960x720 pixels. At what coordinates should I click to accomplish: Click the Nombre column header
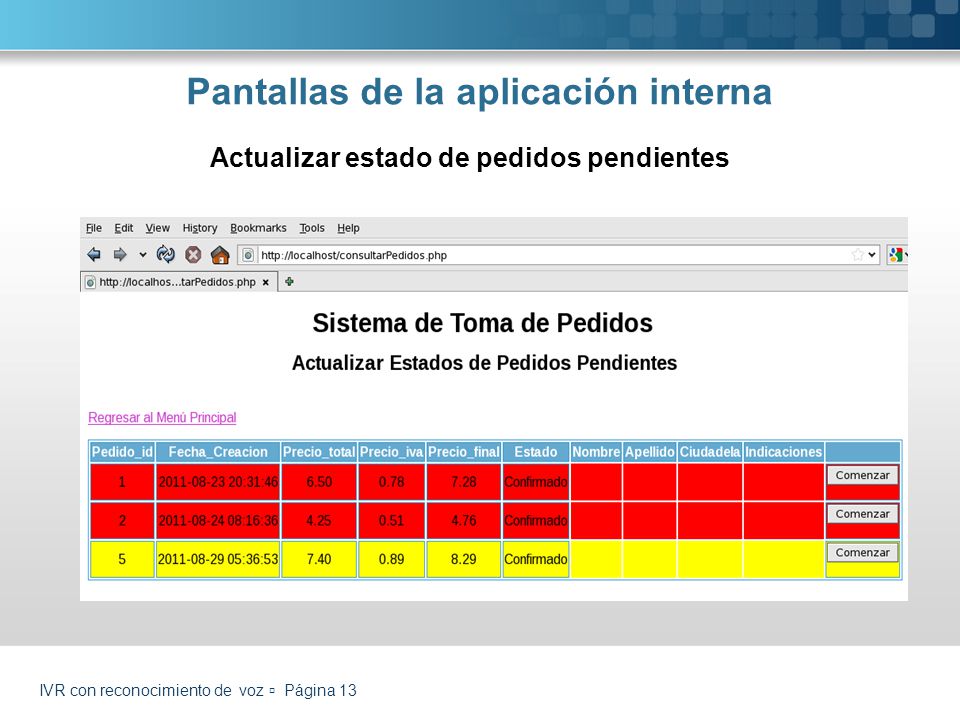click(x=596, y=452)
